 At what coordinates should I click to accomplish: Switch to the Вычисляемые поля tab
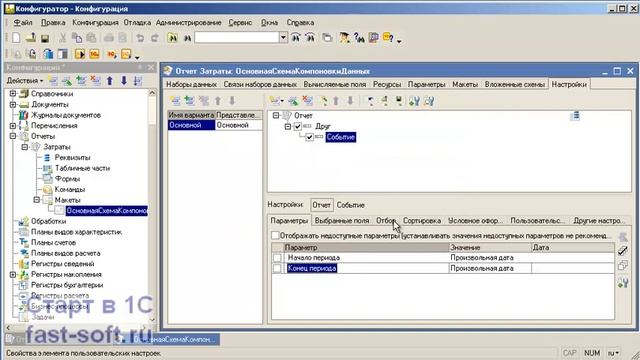(x=334, y=84)
